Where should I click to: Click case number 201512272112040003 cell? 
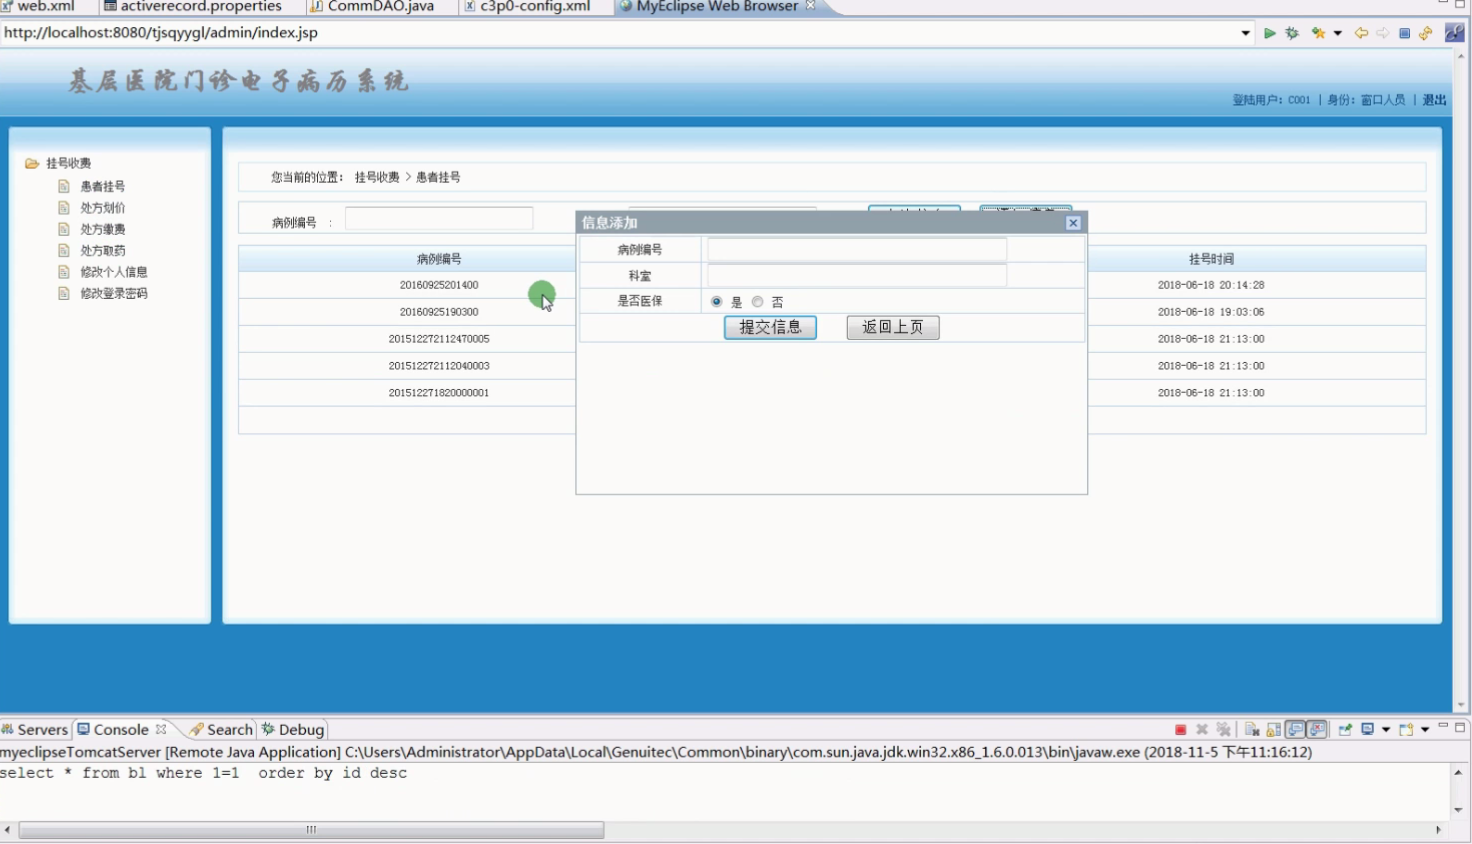pyautogui.click(x=439, y=366)
